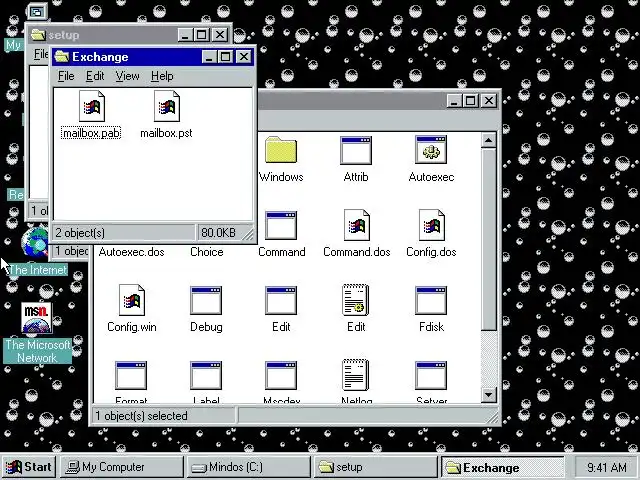This screenshot has width=640, height=480.
Task: Open the Edit menu in Exchange
Action: [95, 76]
